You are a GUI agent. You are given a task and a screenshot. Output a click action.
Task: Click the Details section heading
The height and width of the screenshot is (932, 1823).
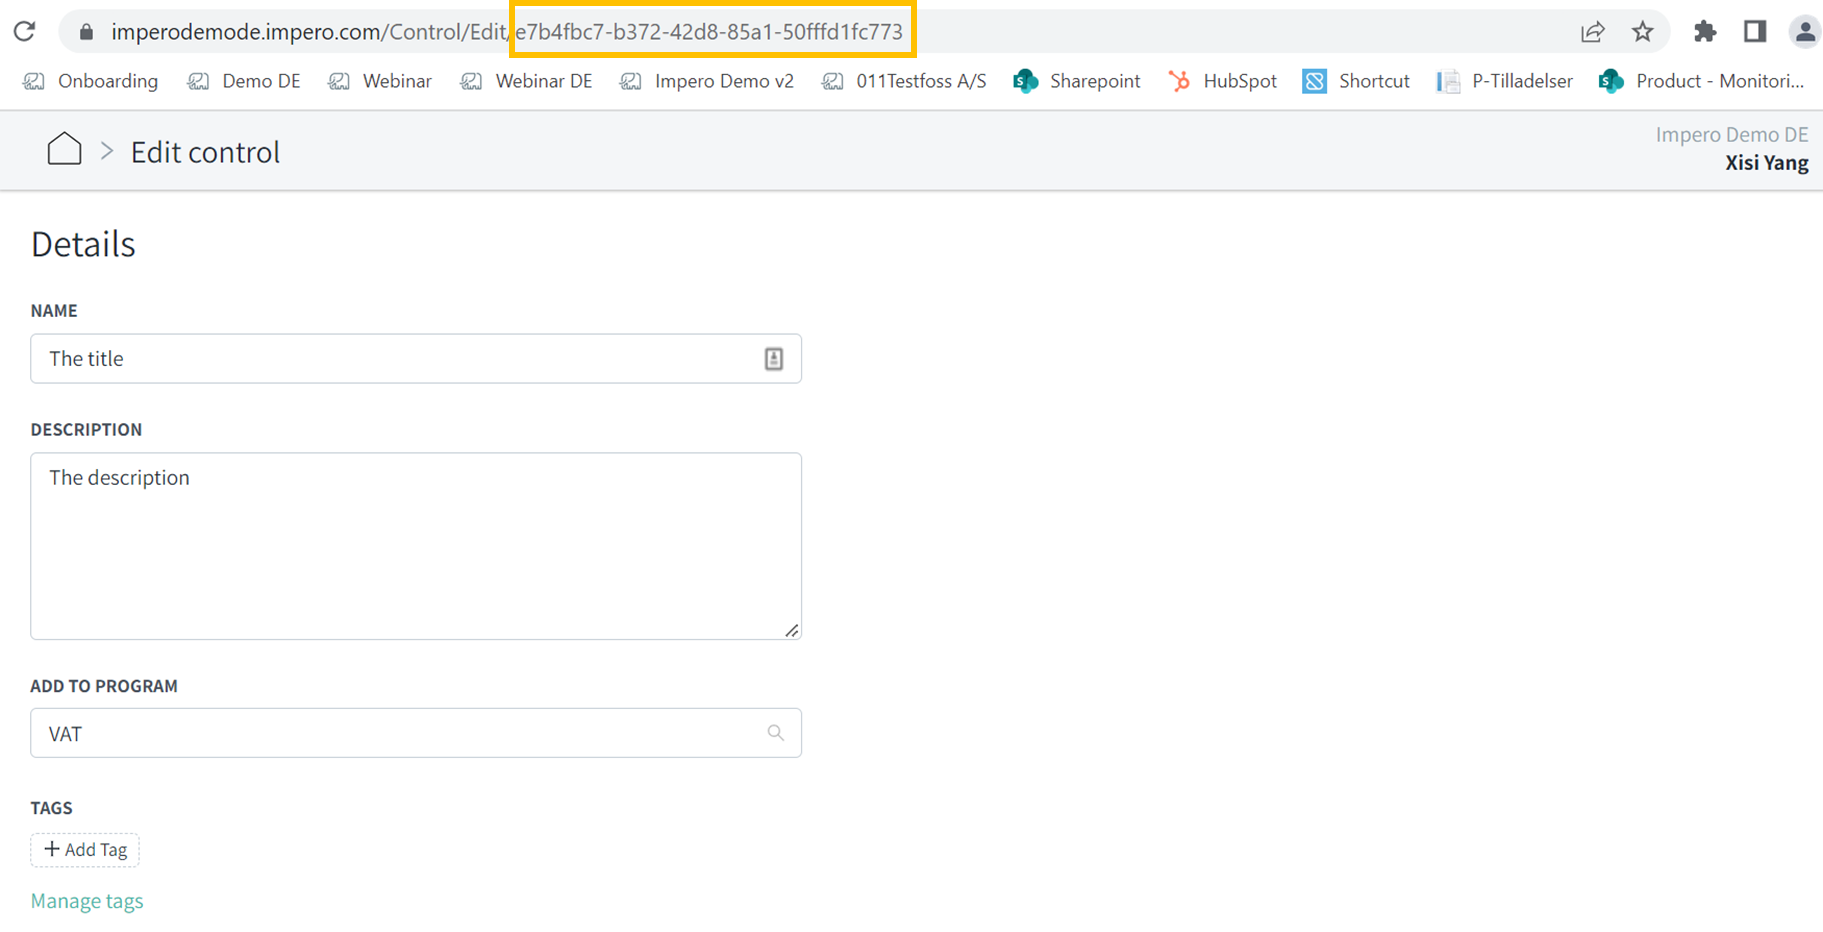click(83, 244)
